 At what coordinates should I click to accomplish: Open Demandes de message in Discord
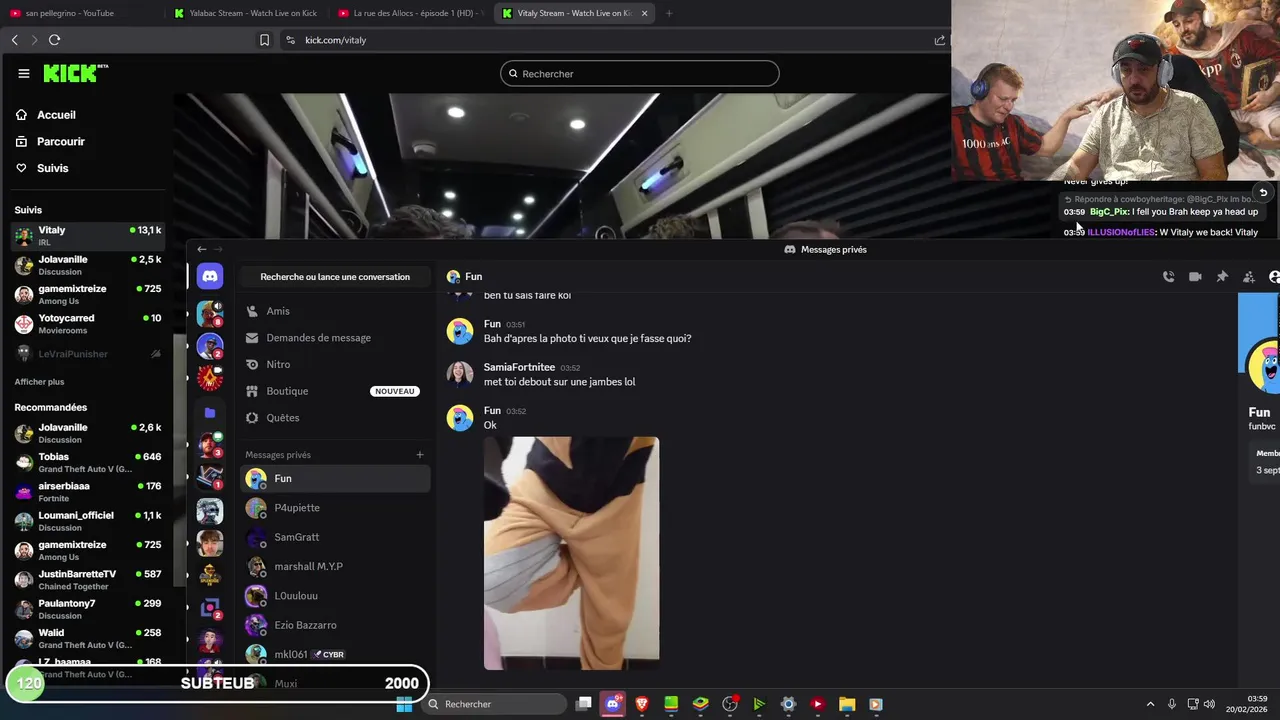click(335, 338)
